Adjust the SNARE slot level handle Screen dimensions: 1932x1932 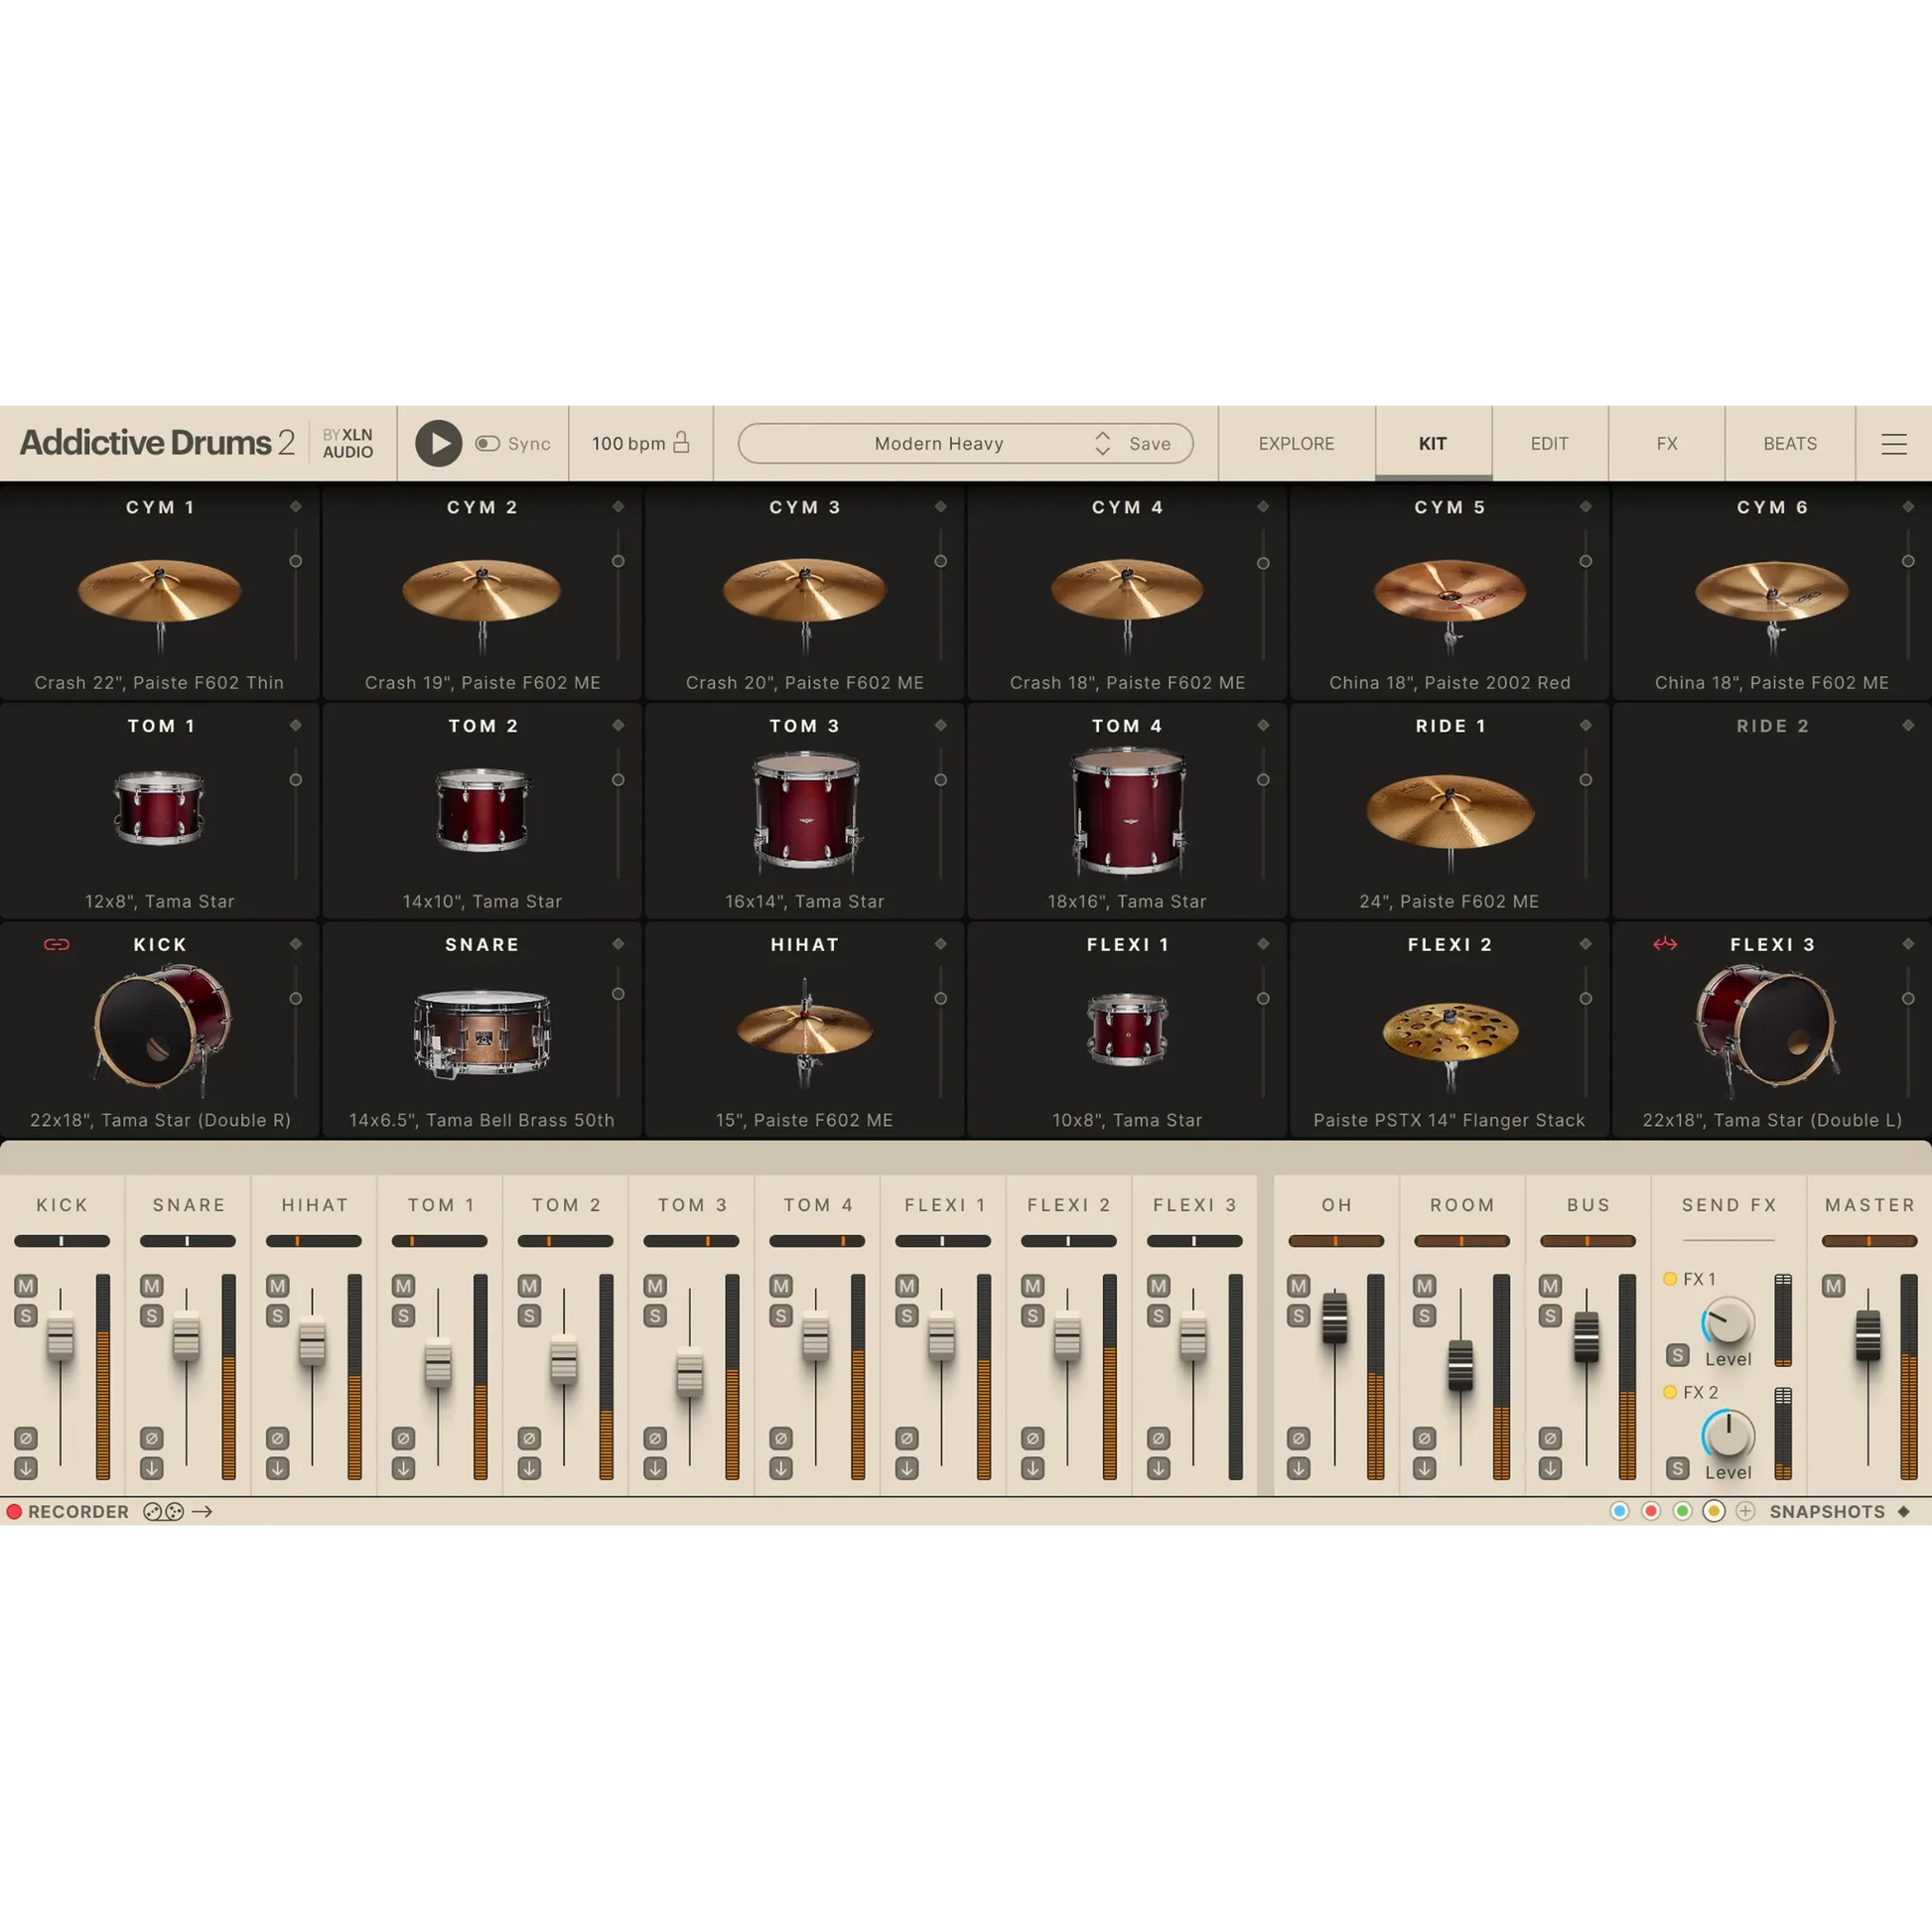click(x=618, y=994)
